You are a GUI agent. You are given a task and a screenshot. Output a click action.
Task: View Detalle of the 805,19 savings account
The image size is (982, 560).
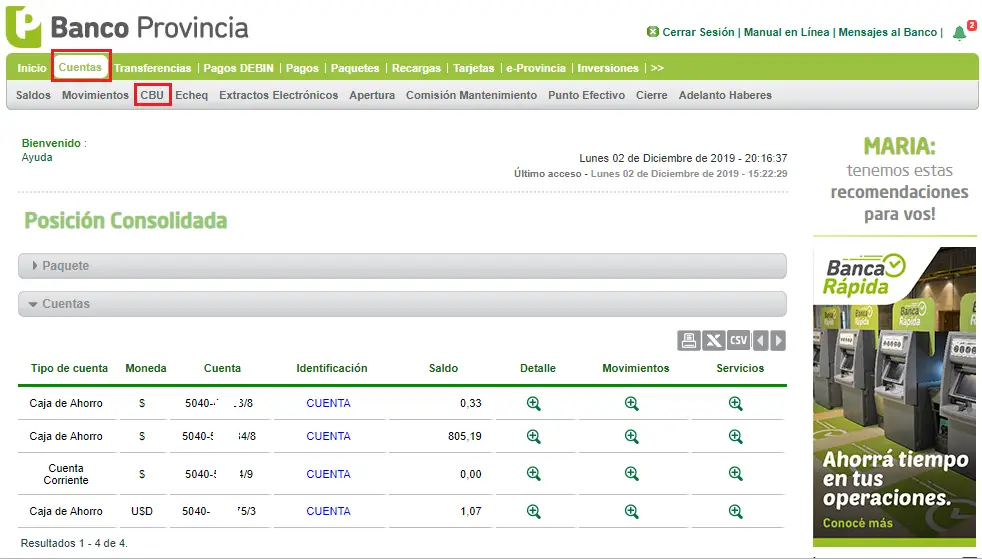tap(534, 437)
